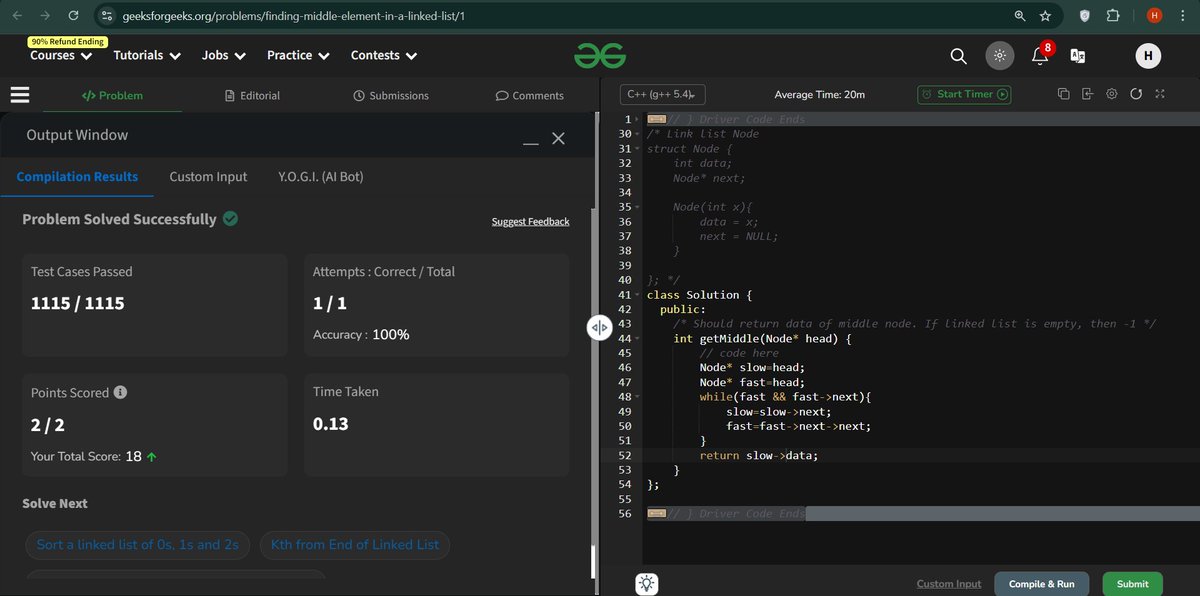Switch to the Editorial tab
The image size is (1200, 596).
tap(253, 96)
